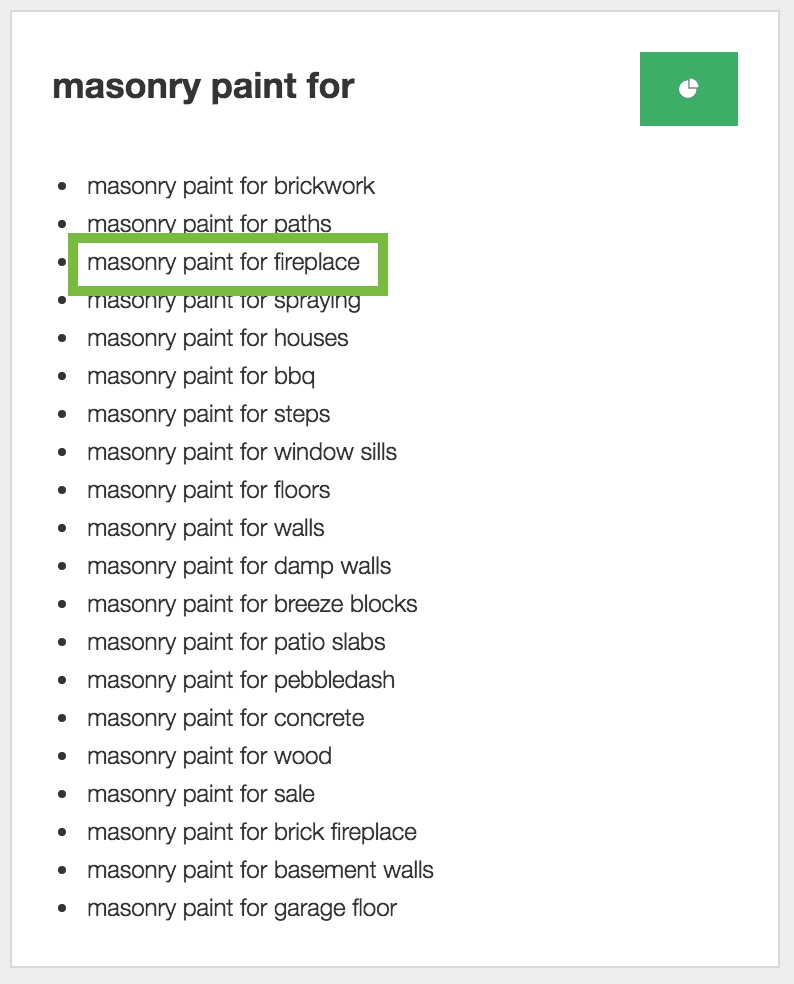Select 'masonry paint for patio slabs'
This screenshot has width=794, height=984.
[x=236, y=642]
